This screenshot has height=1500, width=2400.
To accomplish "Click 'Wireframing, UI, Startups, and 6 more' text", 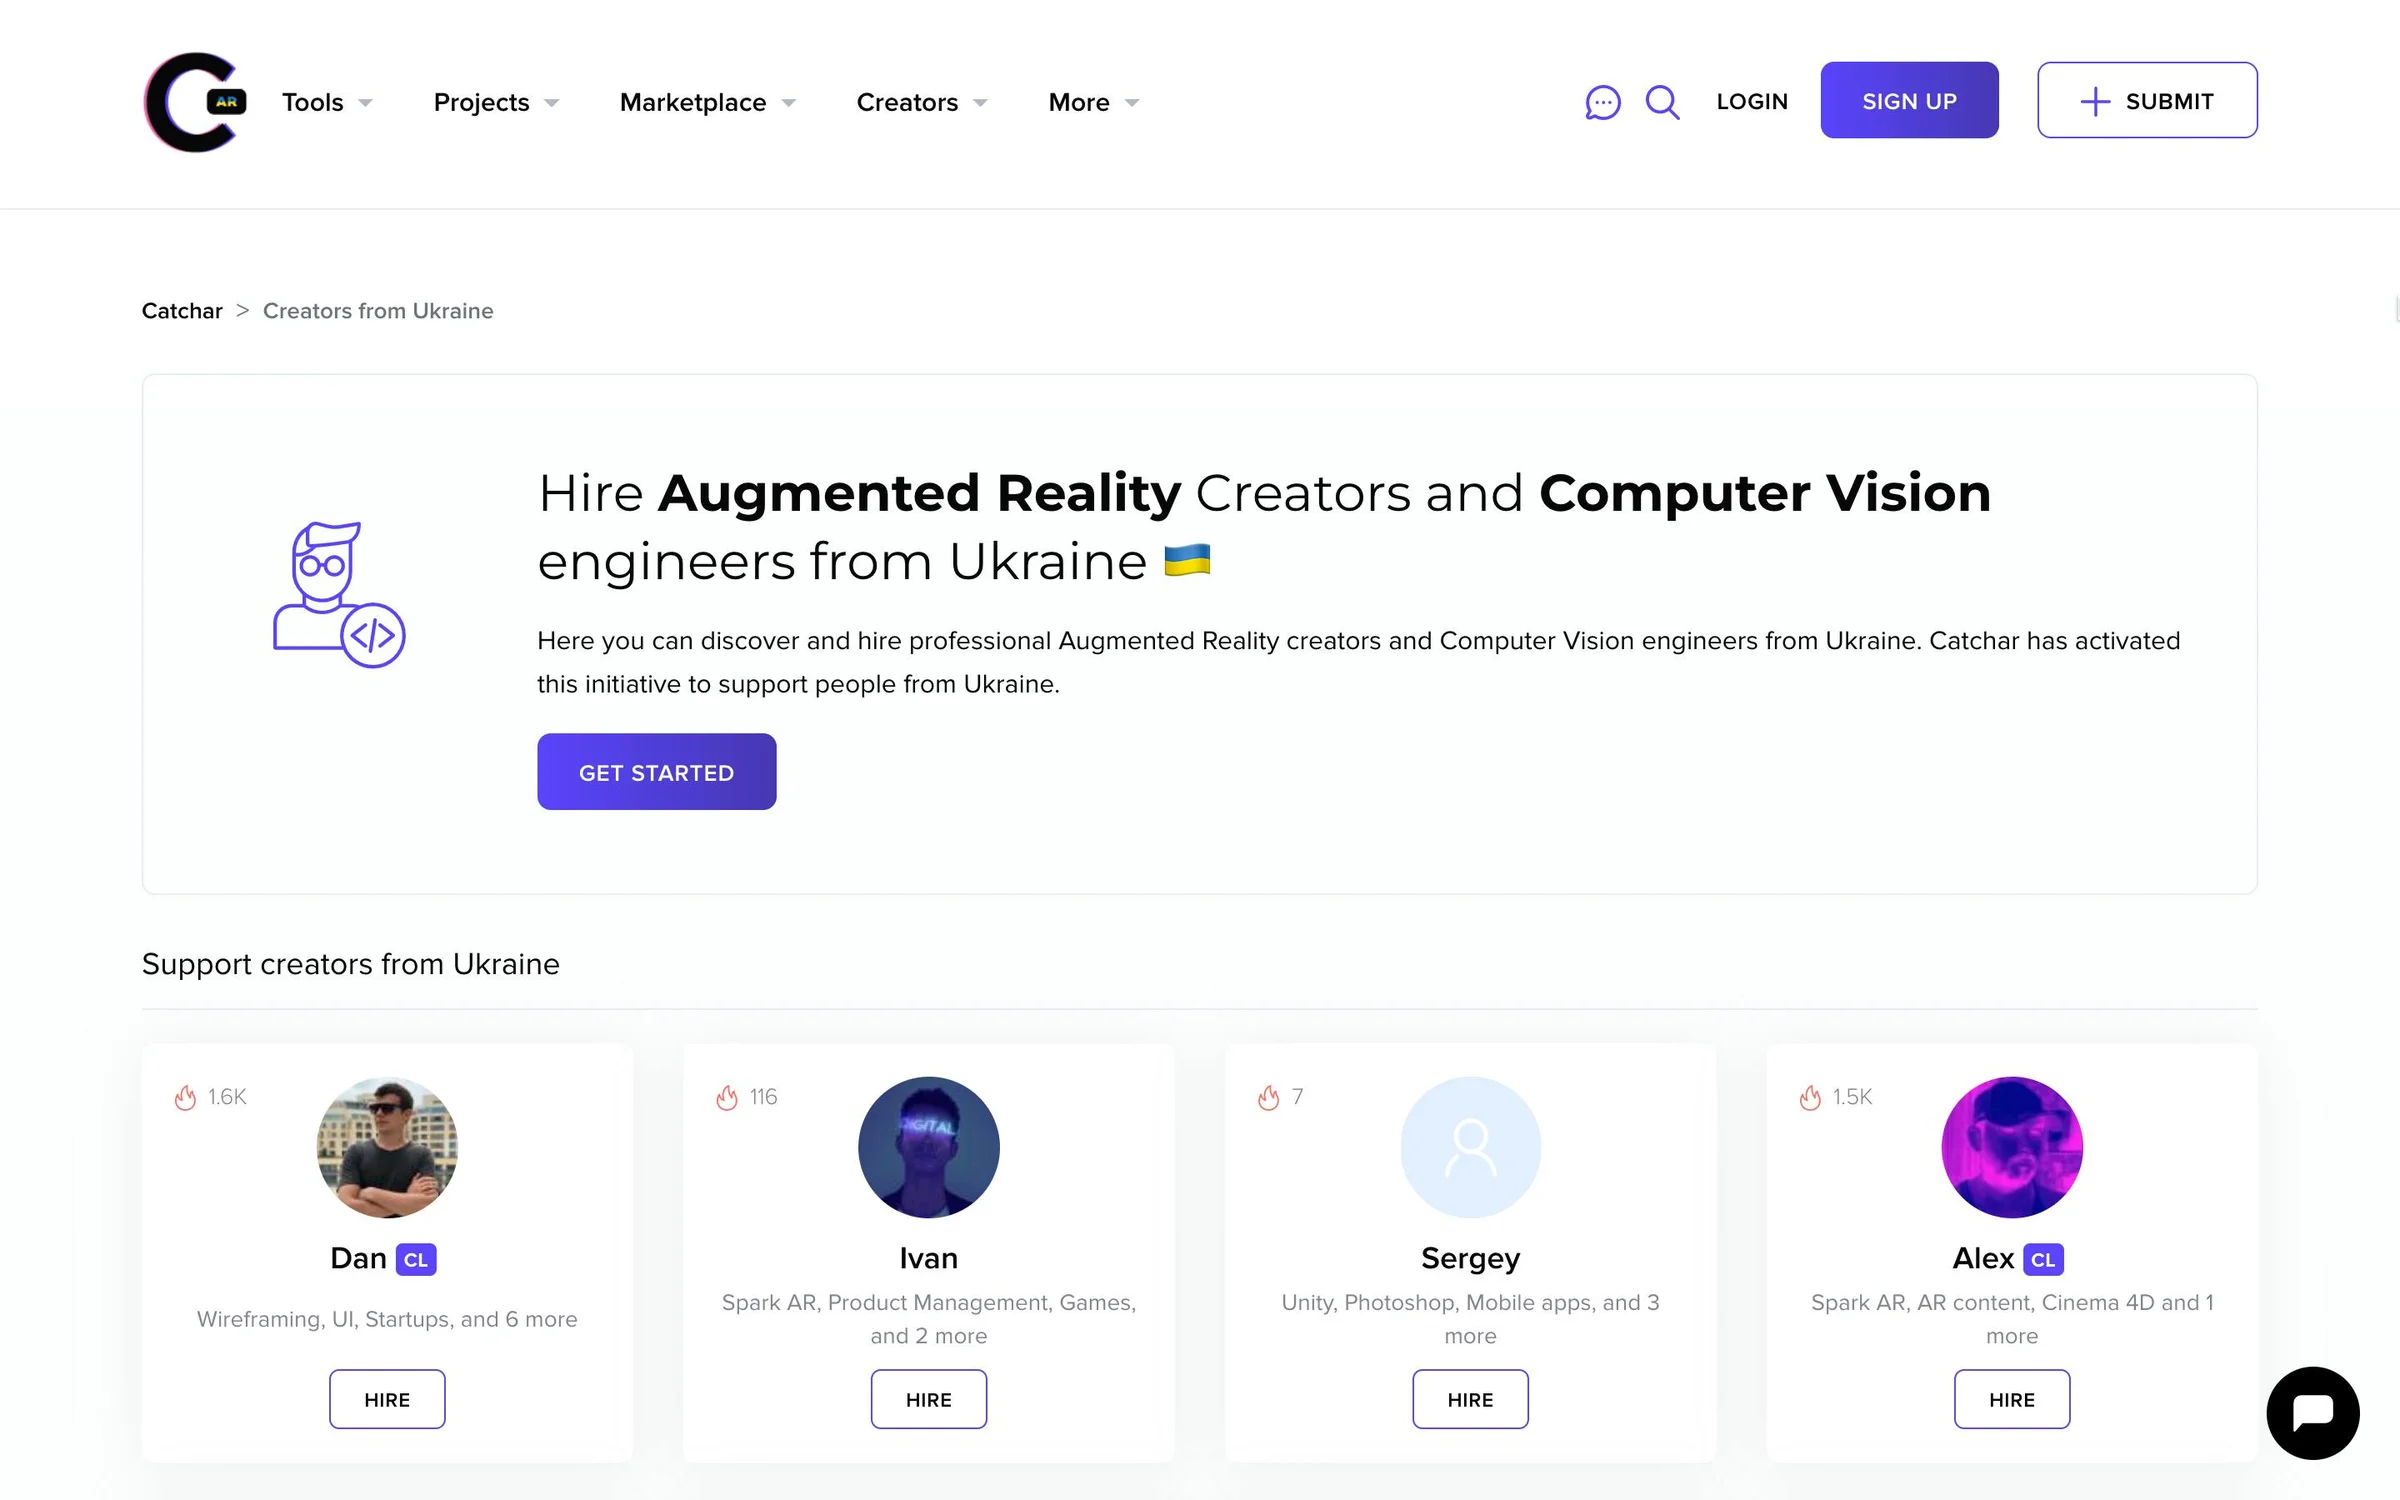I will click(387, 1319).
